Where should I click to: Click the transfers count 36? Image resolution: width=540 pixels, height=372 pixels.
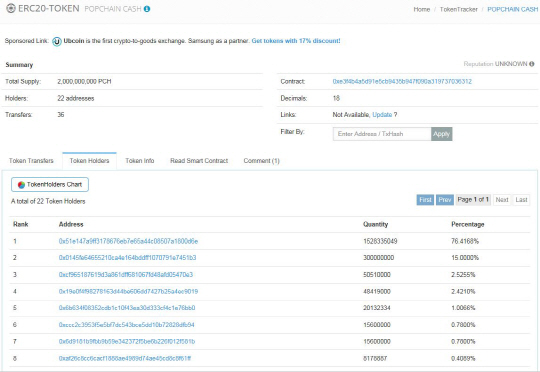click(61, 115)
